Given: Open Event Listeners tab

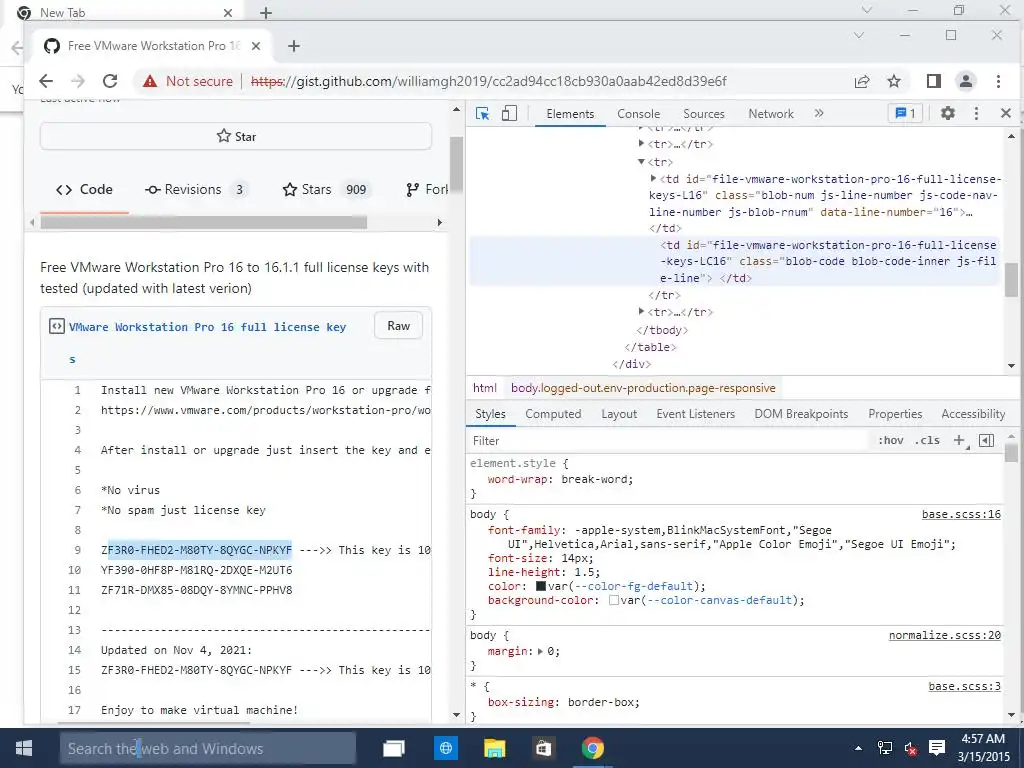Looking at the screenshot, I should pyautogui.click(x=696, y=414).
